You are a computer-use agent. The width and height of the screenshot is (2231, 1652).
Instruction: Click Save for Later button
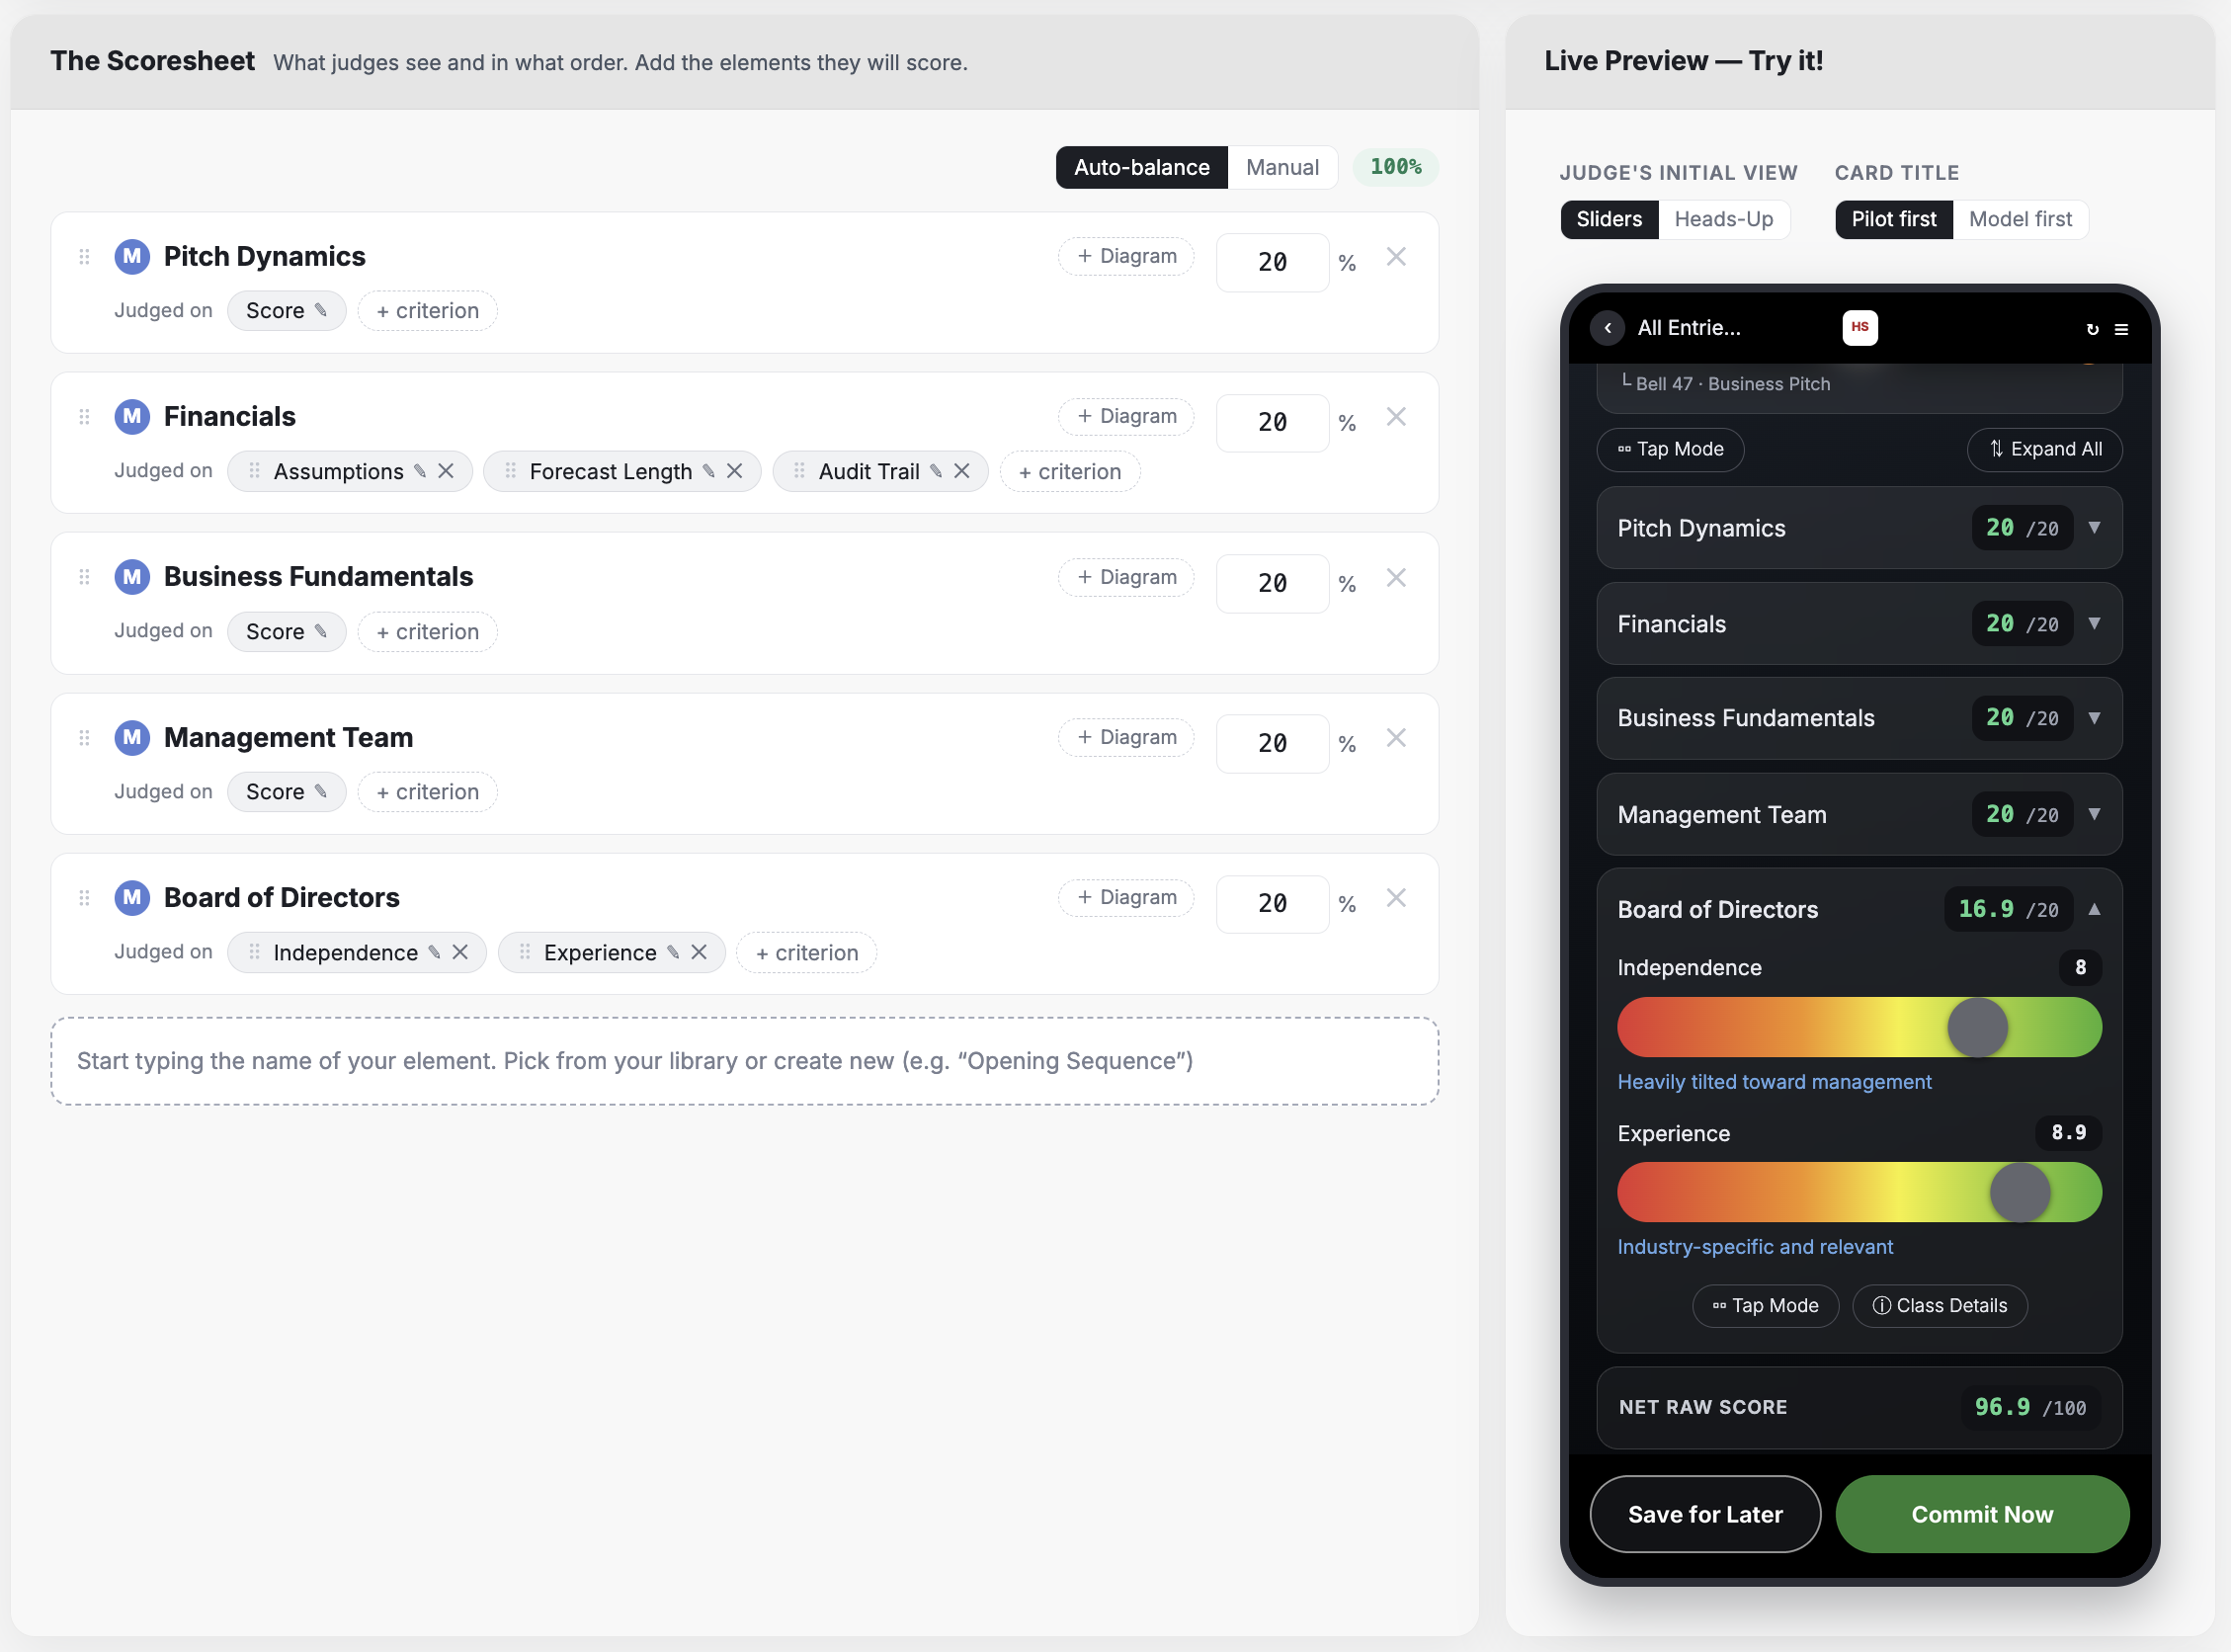1705,1514
